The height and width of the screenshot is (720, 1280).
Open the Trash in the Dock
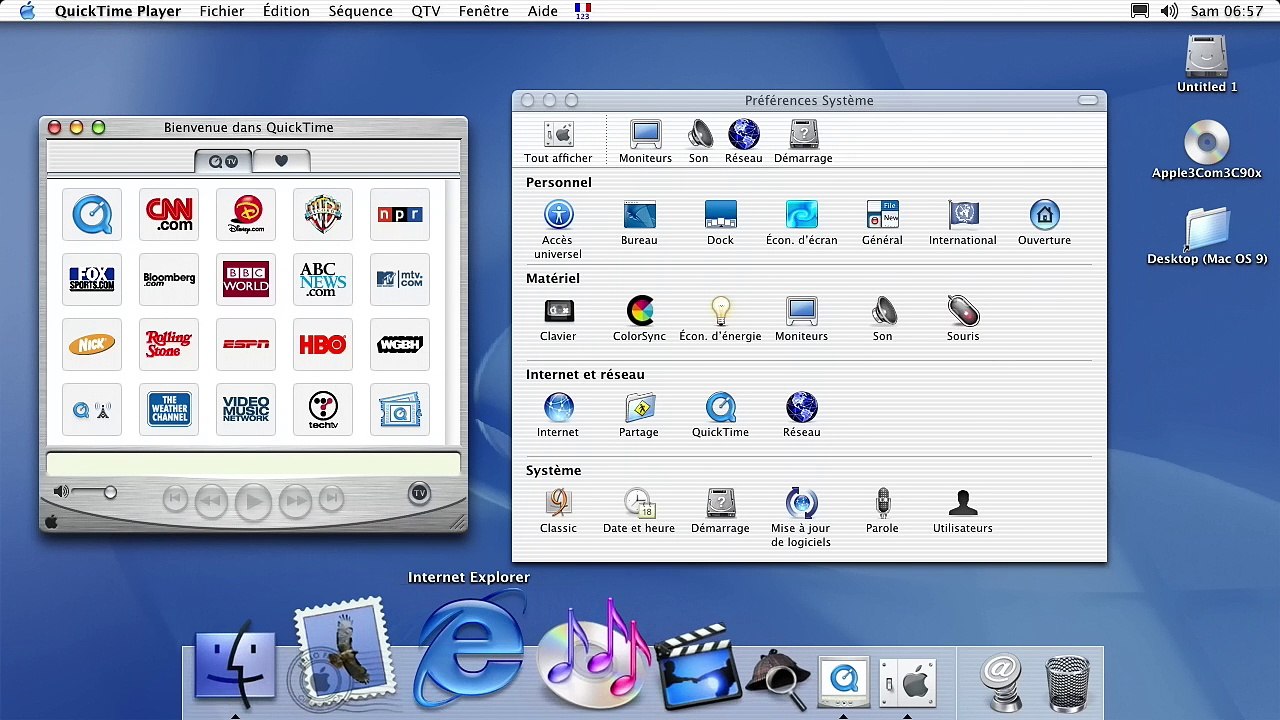click(x=1067, y=682)
